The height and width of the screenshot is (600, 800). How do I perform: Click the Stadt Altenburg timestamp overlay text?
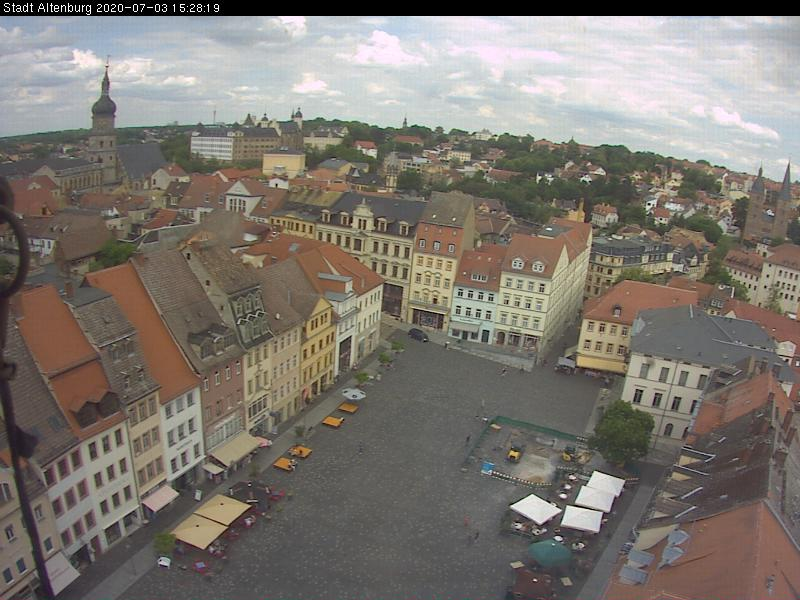111,8
